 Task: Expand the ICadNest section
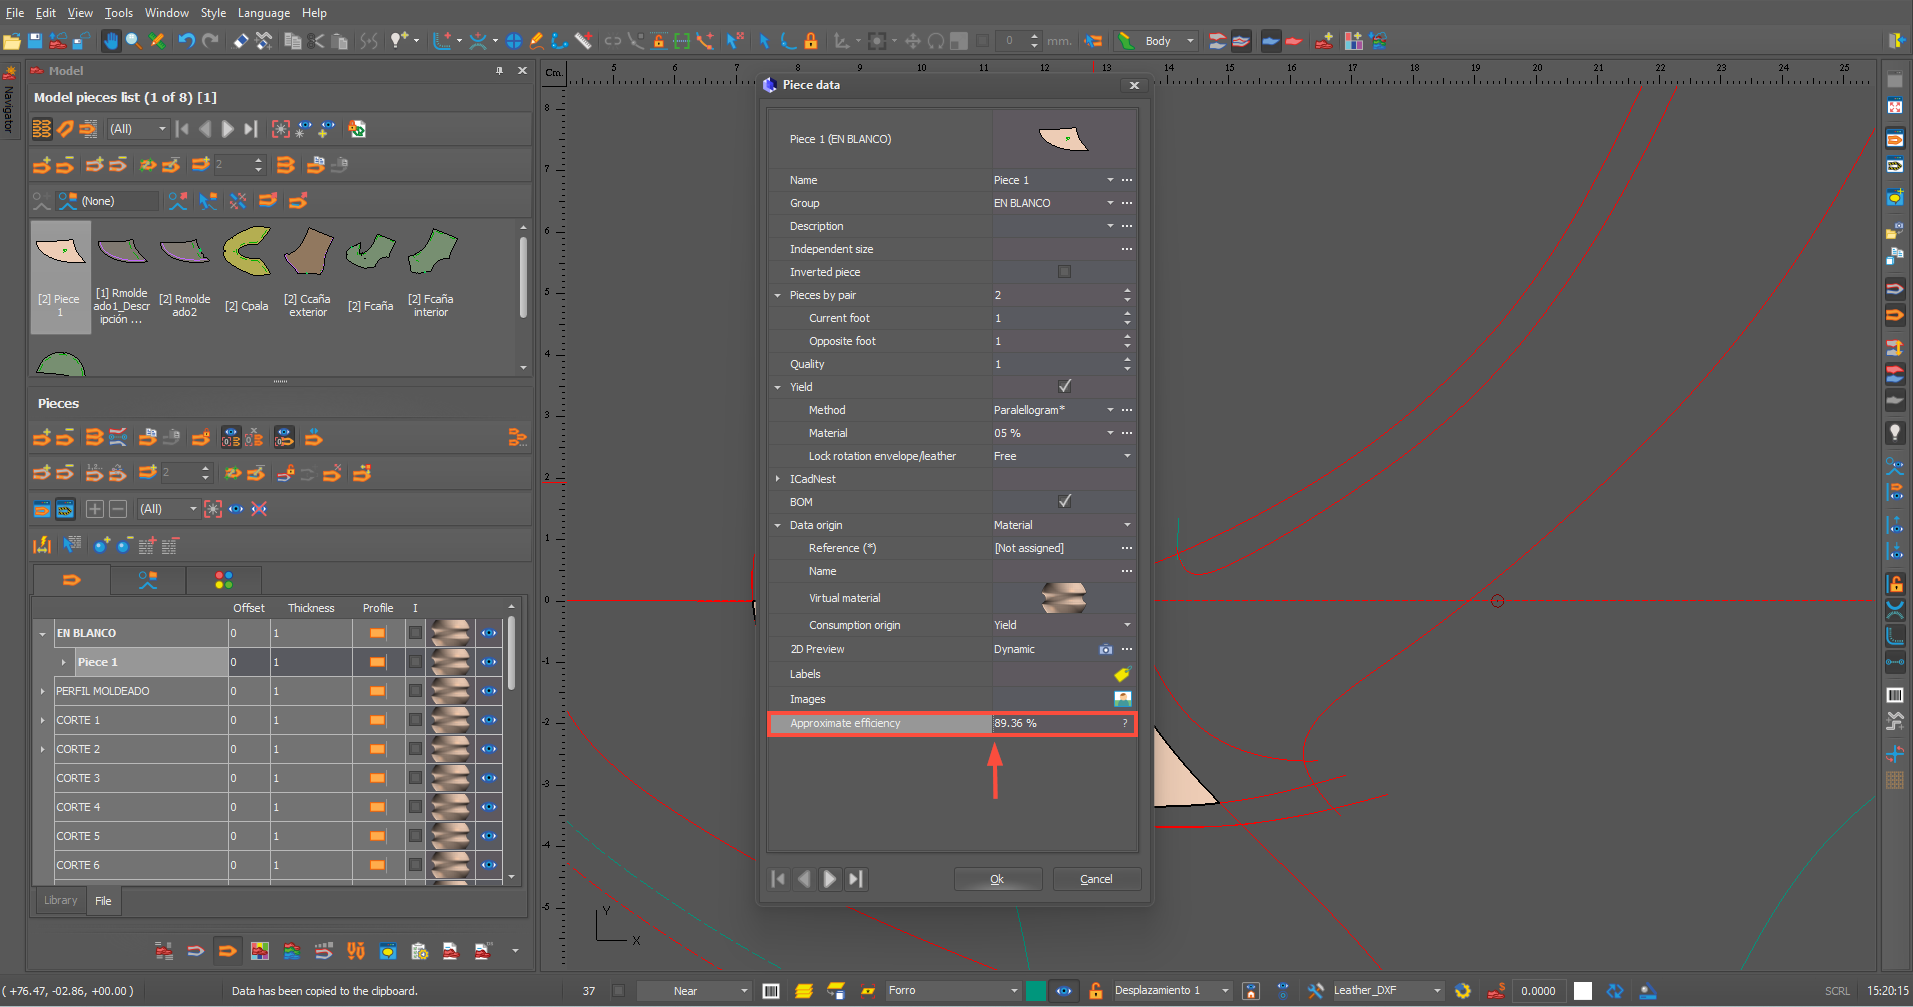[778, 479]
